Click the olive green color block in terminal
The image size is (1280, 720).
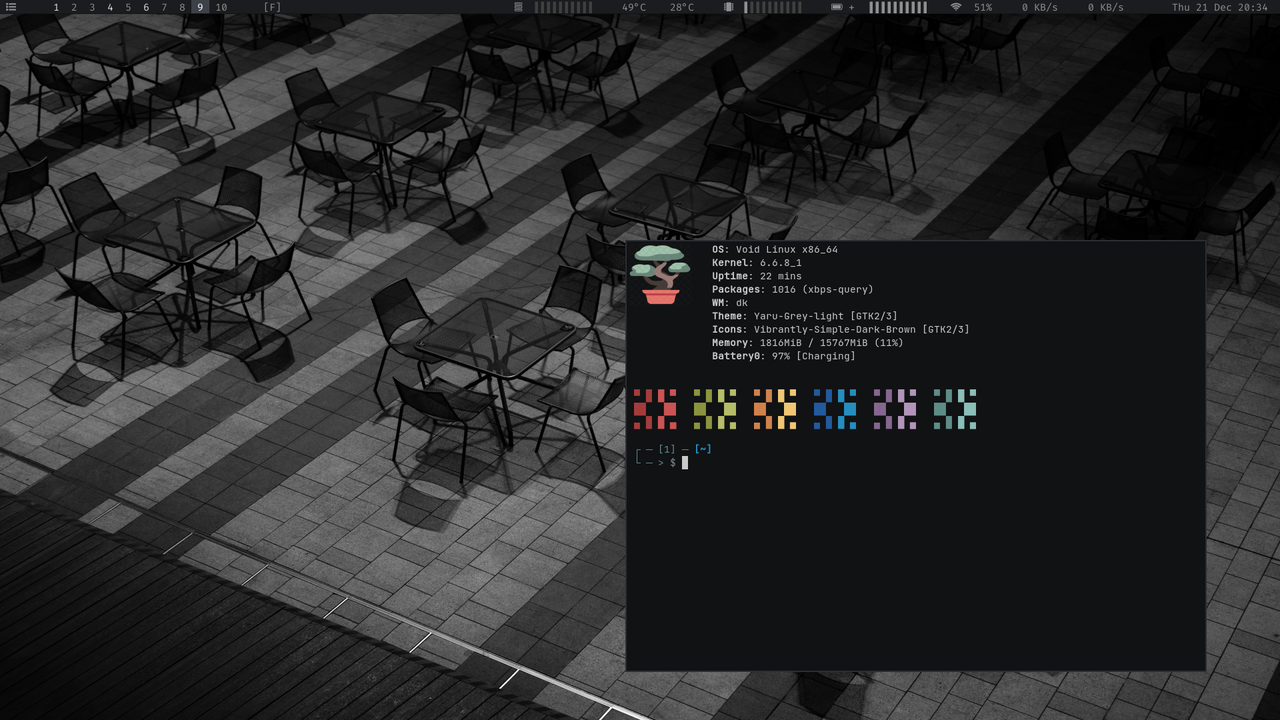click(x=715, y=409)
